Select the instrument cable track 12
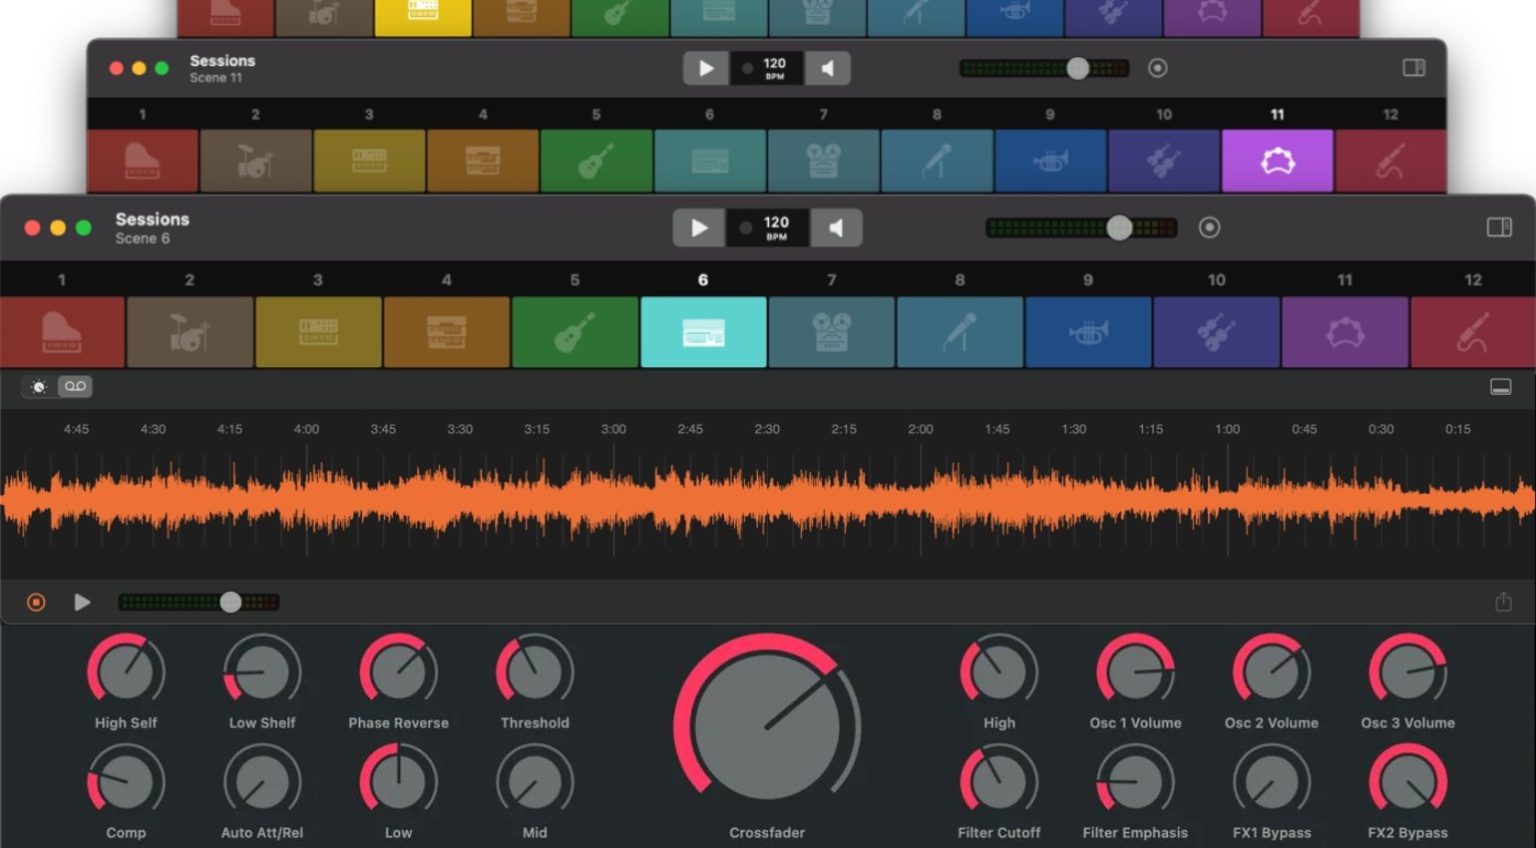The width and height of the screenshot is (1536, 848). click(x=1473, y=332)
